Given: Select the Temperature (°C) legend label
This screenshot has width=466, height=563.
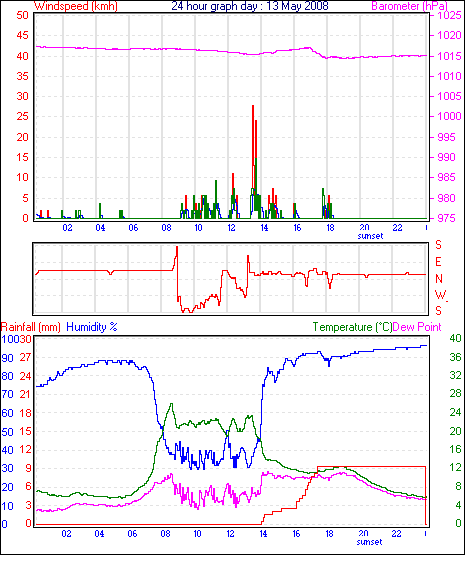Looking at the screenshot, I should (352, 327).
